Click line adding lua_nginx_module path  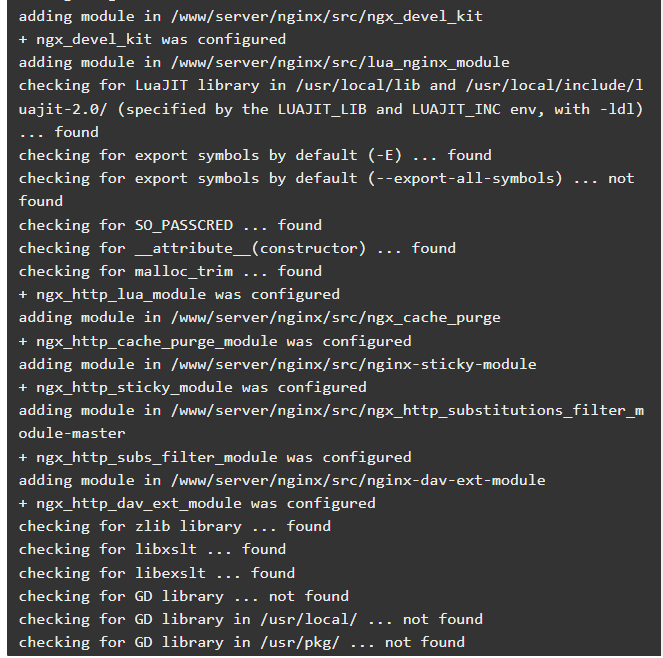(264, 63)
